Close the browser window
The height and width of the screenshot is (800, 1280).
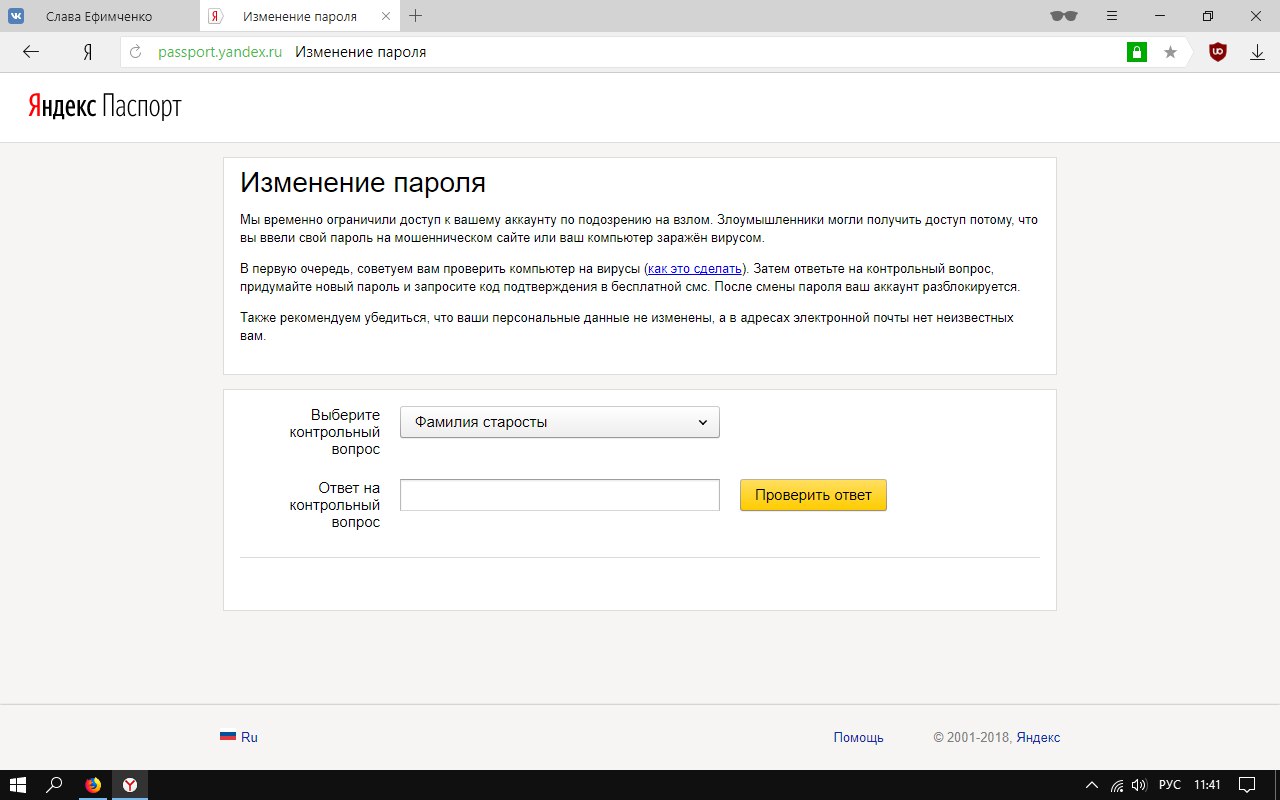(1256, 16)
